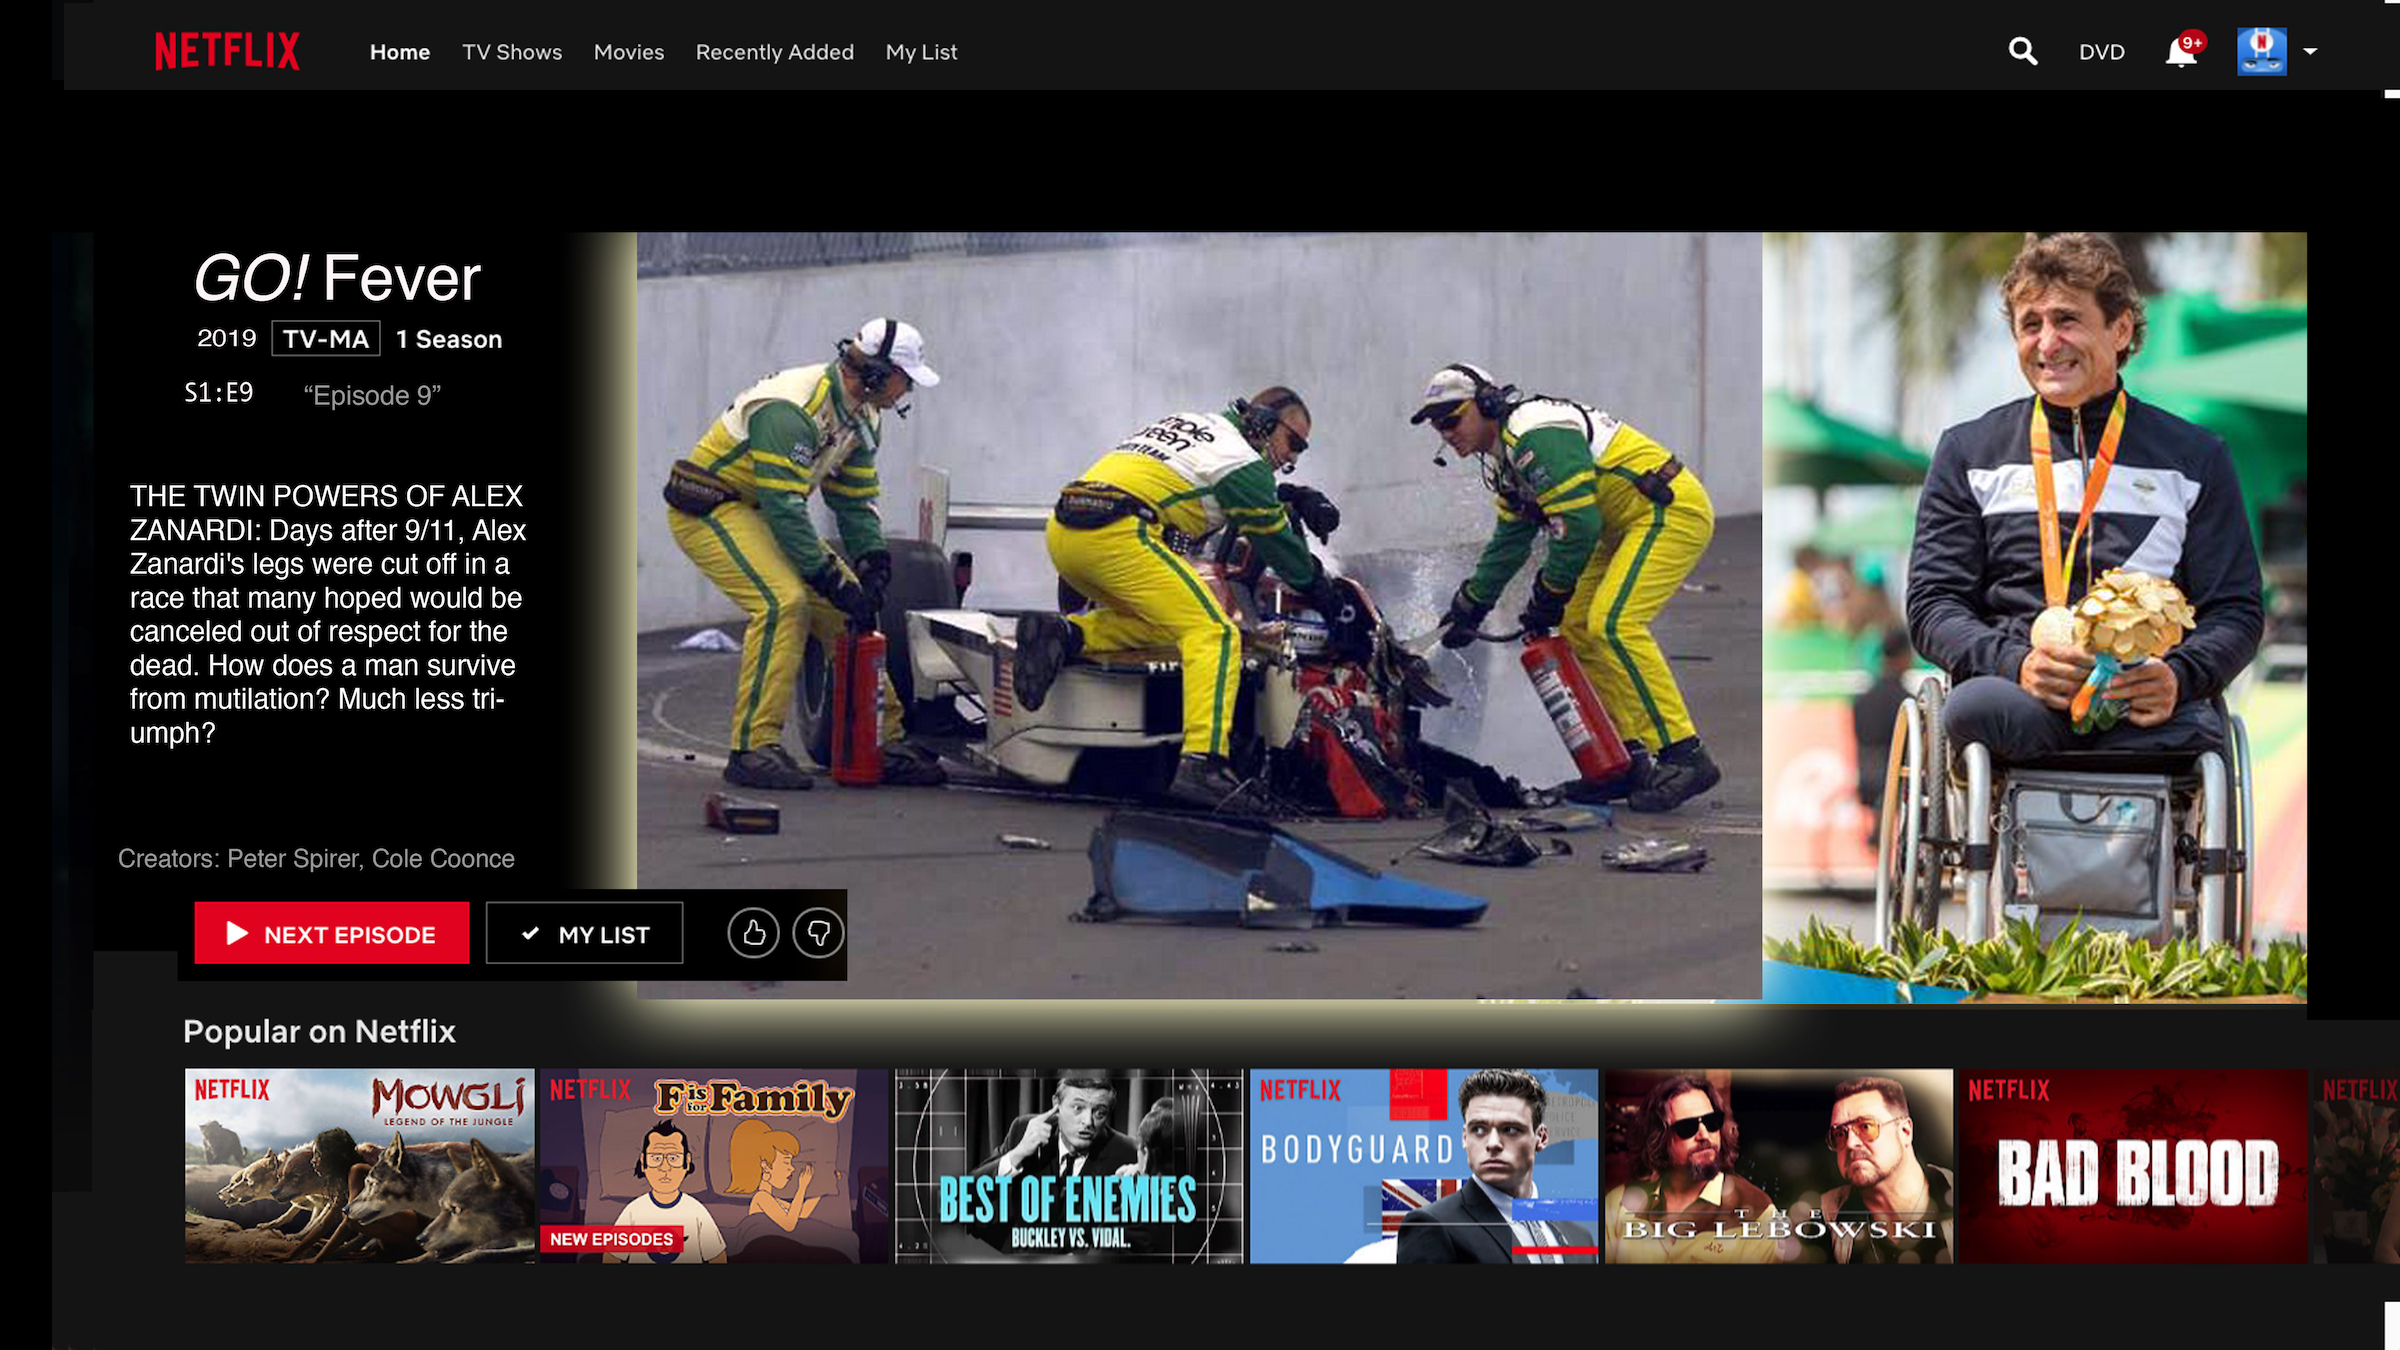
Task: Click the profile avatar icon
Action: point(2261,51)
